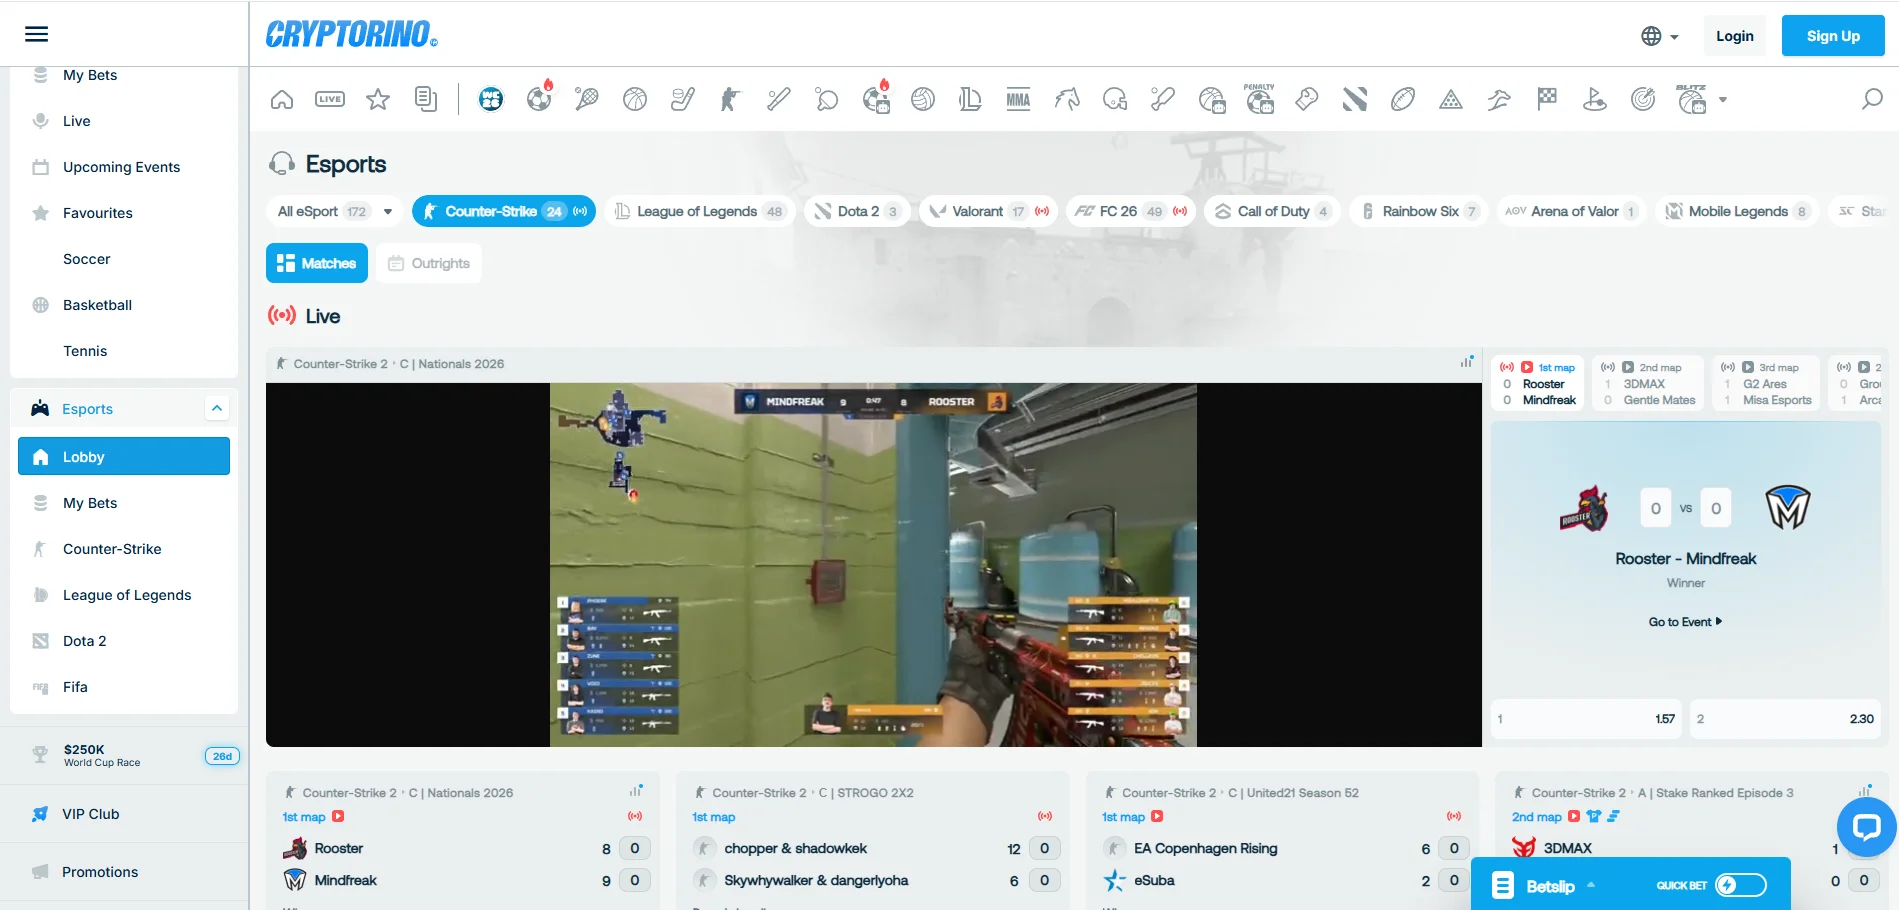Select the greyhound racing icon
Viewport: 1899px width, 910px height.
click(1499, 99)
